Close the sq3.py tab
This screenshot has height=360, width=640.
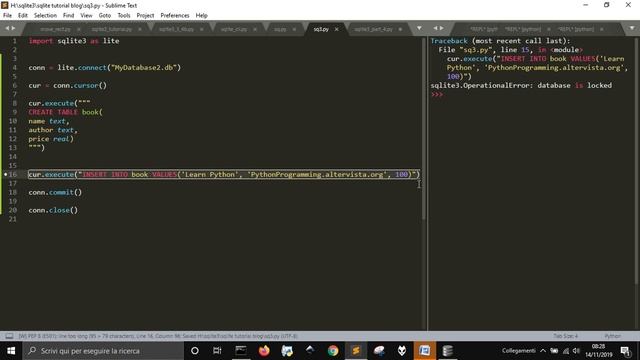(337, 29)
